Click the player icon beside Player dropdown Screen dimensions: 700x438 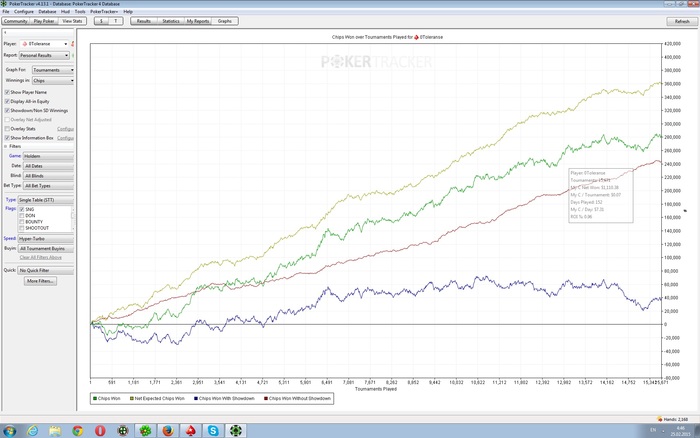point(72,44)
